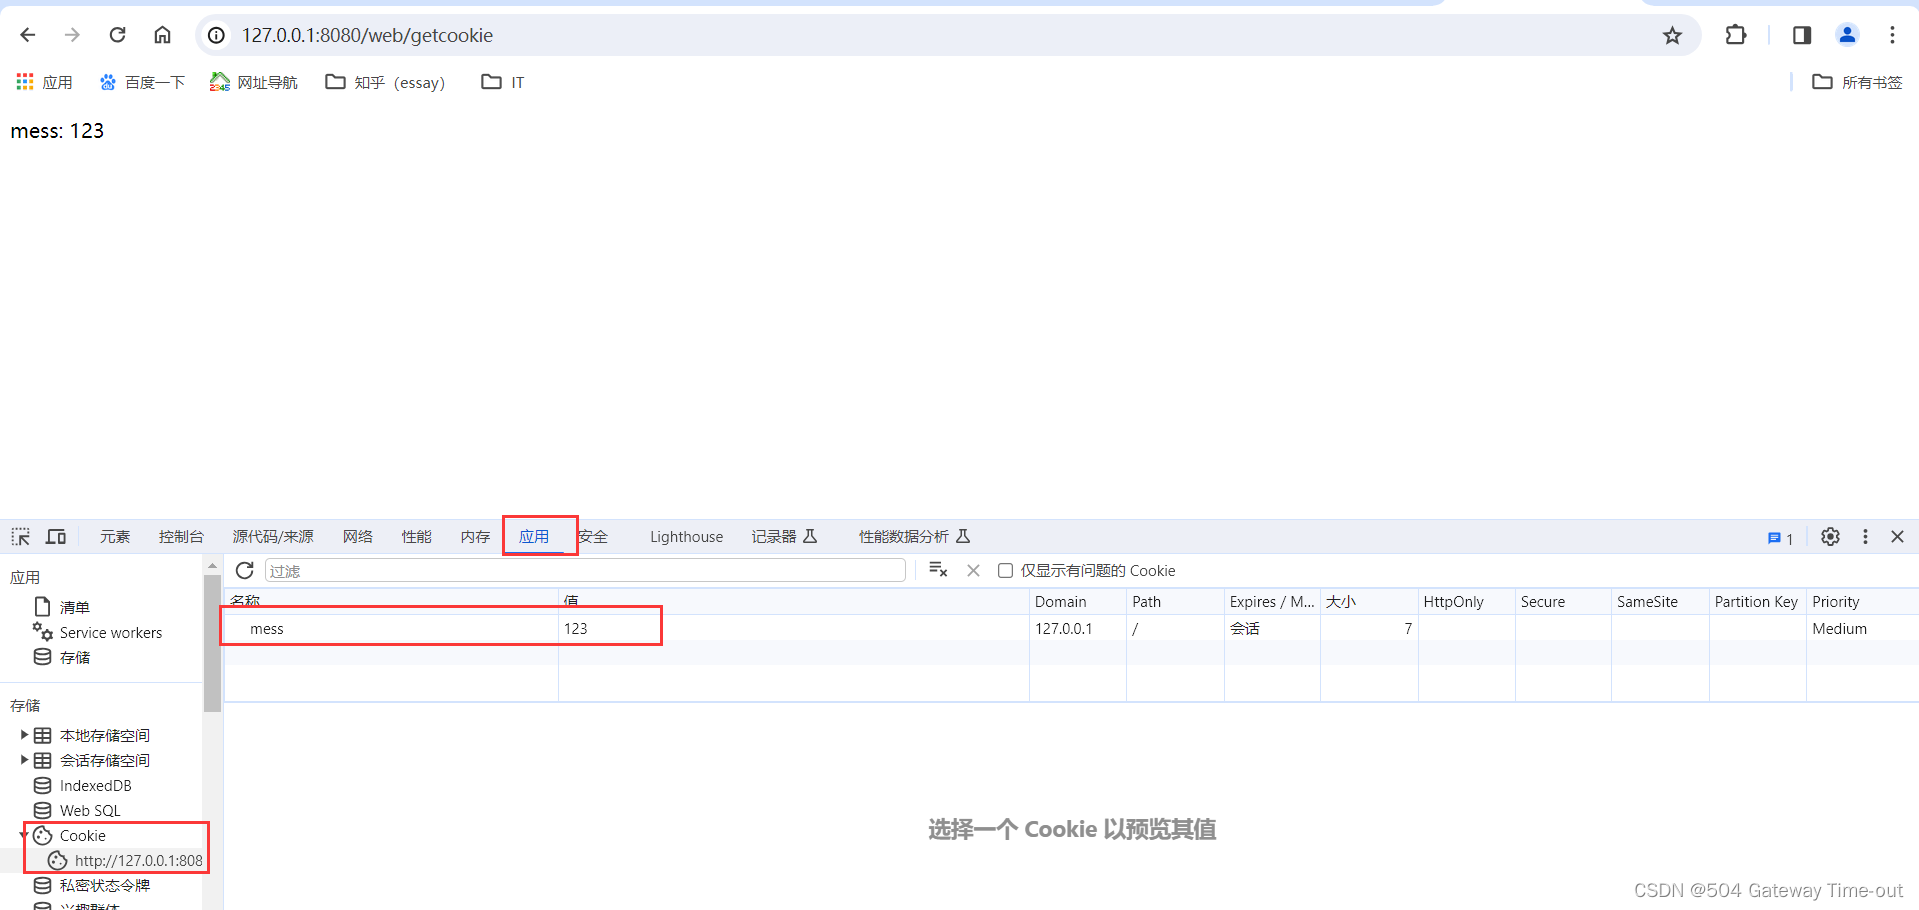Open the Chrome three-dot menu
This screenshot has width=1919, height=910.
[x=1892, y=35]
